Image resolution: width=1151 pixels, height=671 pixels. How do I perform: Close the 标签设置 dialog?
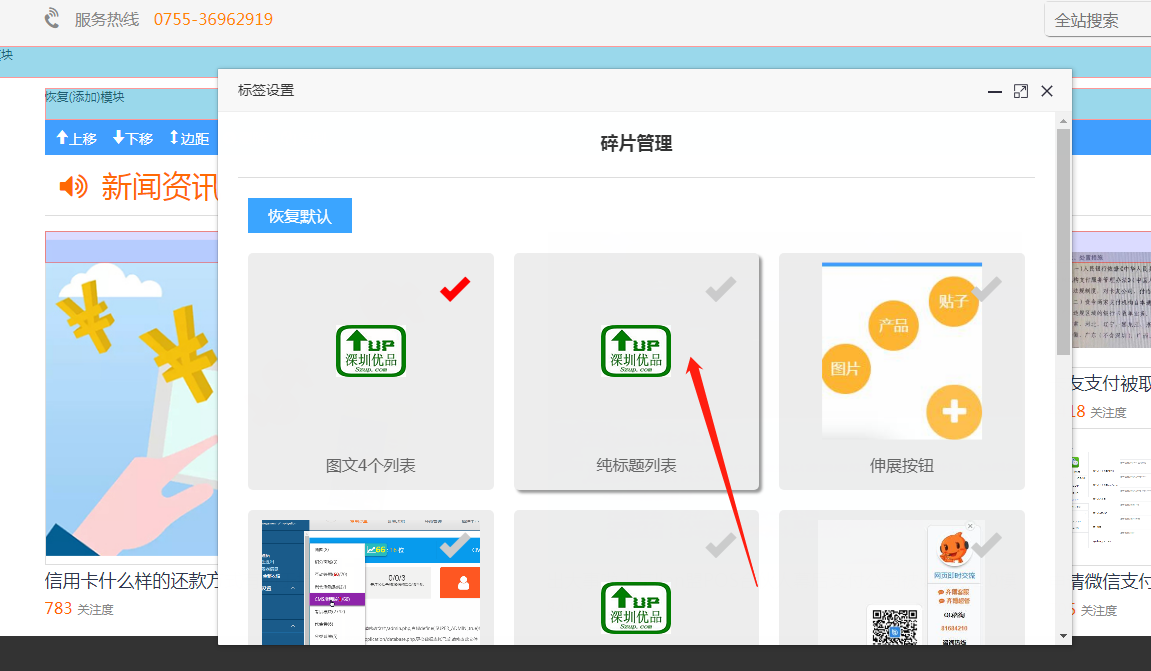pyautogui.click(x=1047, y=91)
